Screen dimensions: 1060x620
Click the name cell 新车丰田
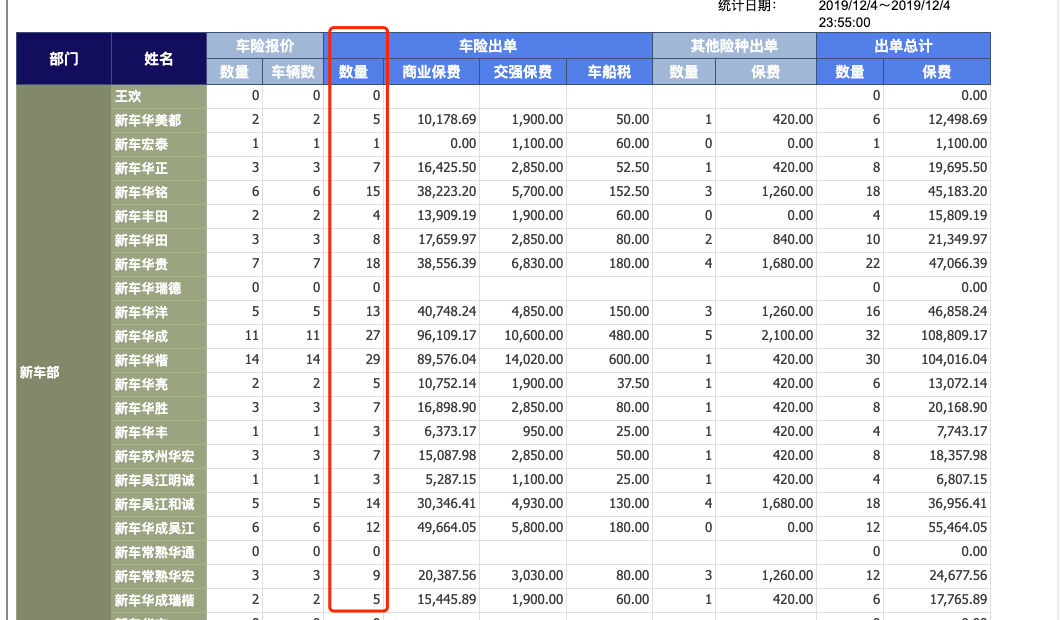(x=159, y=216)
